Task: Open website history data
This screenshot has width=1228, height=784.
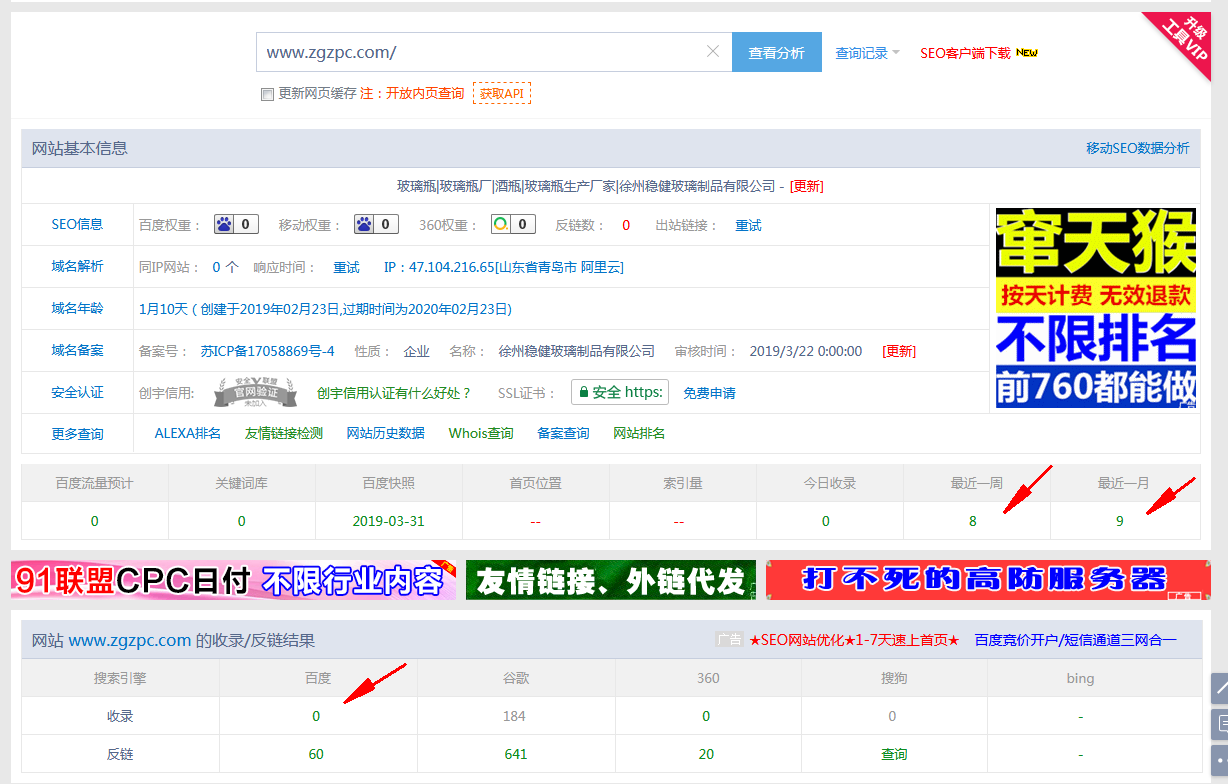Action: pyautogui.click(x=386, y=433)
